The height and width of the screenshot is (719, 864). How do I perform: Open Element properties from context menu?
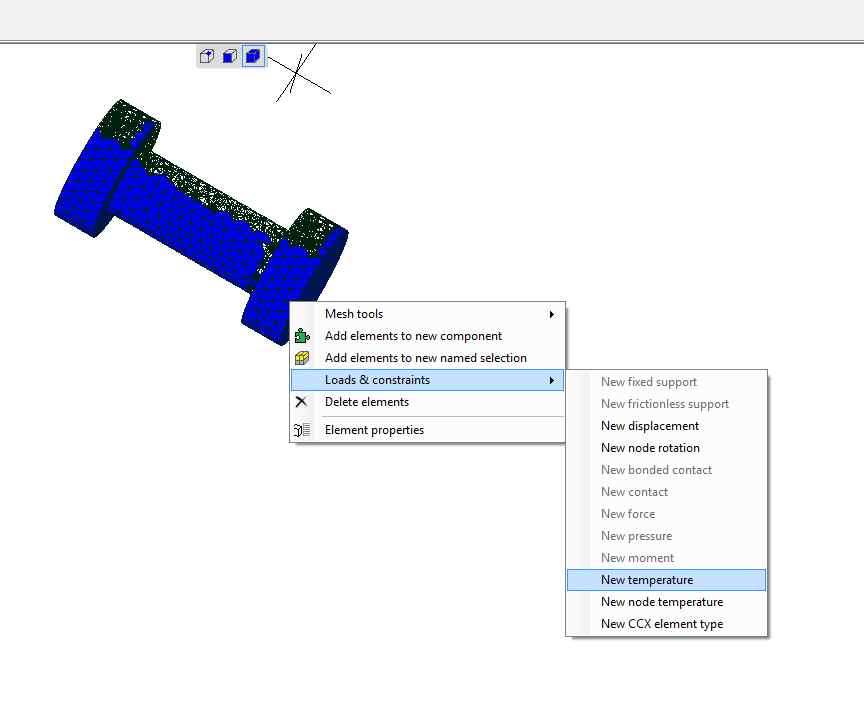pos(428,430)
